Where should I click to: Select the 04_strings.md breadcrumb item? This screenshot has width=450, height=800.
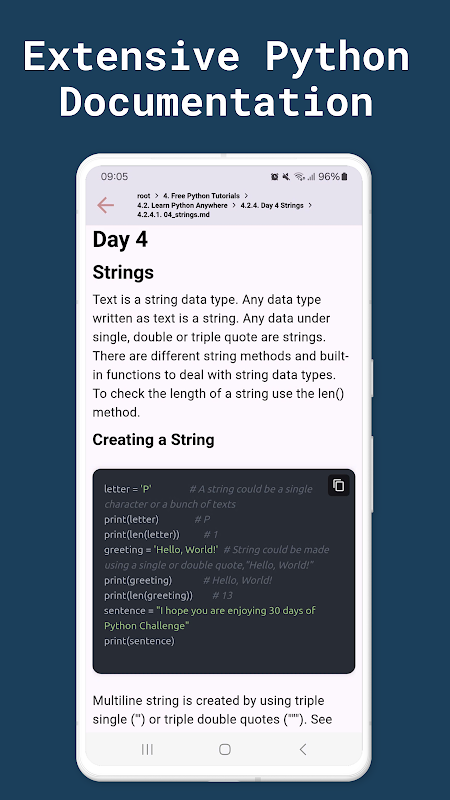[173, 215]
